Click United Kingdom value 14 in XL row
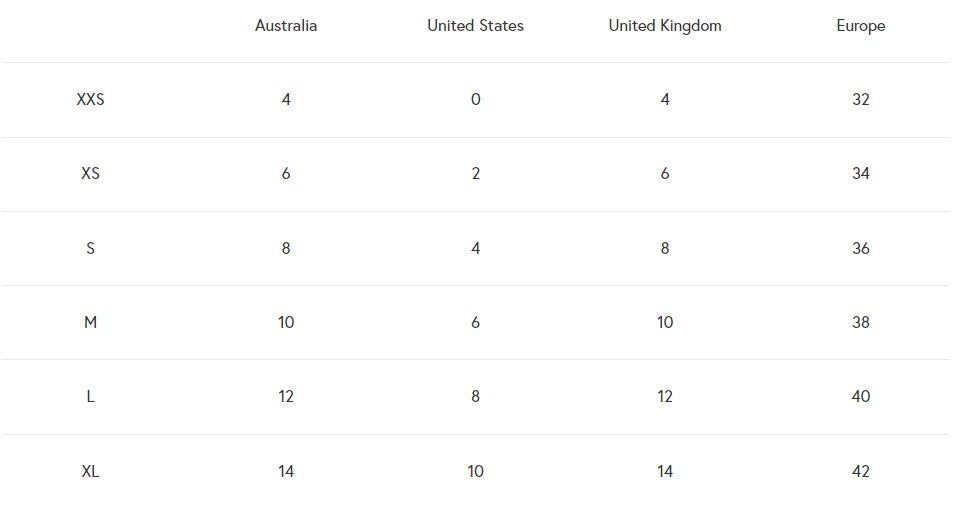966x505 pixels. pyautogui.click(x=665, y=471)
